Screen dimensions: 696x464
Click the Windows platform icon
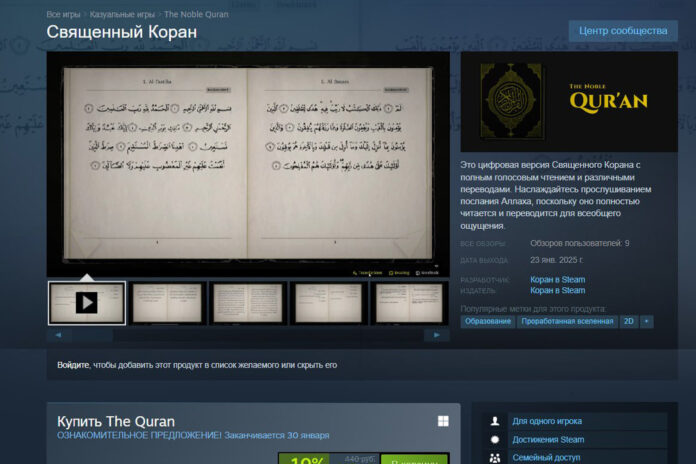click(443, 421)
